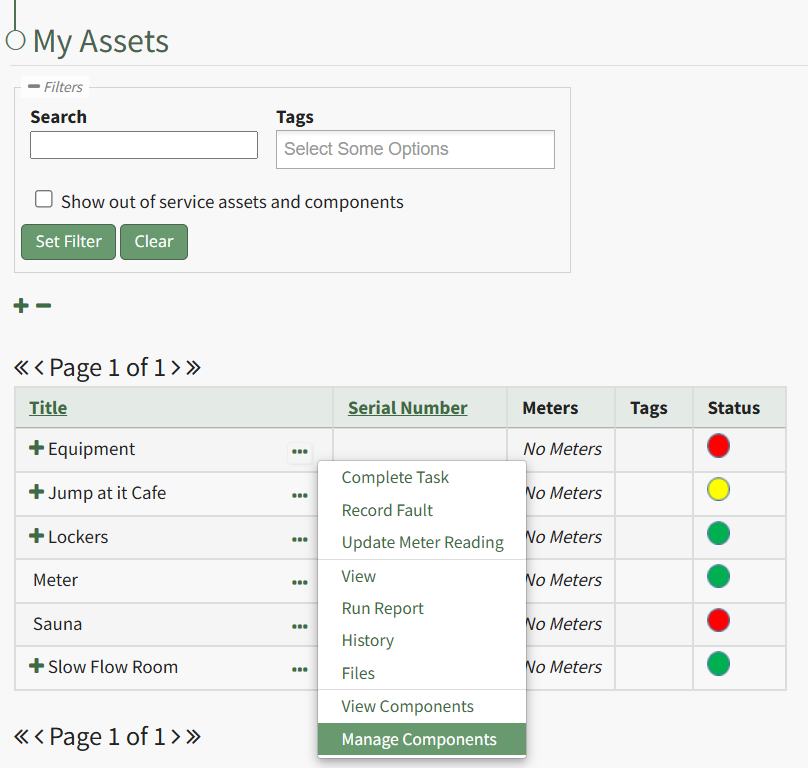Click the collapse-all minus icon above the table

tap(43, 305)
